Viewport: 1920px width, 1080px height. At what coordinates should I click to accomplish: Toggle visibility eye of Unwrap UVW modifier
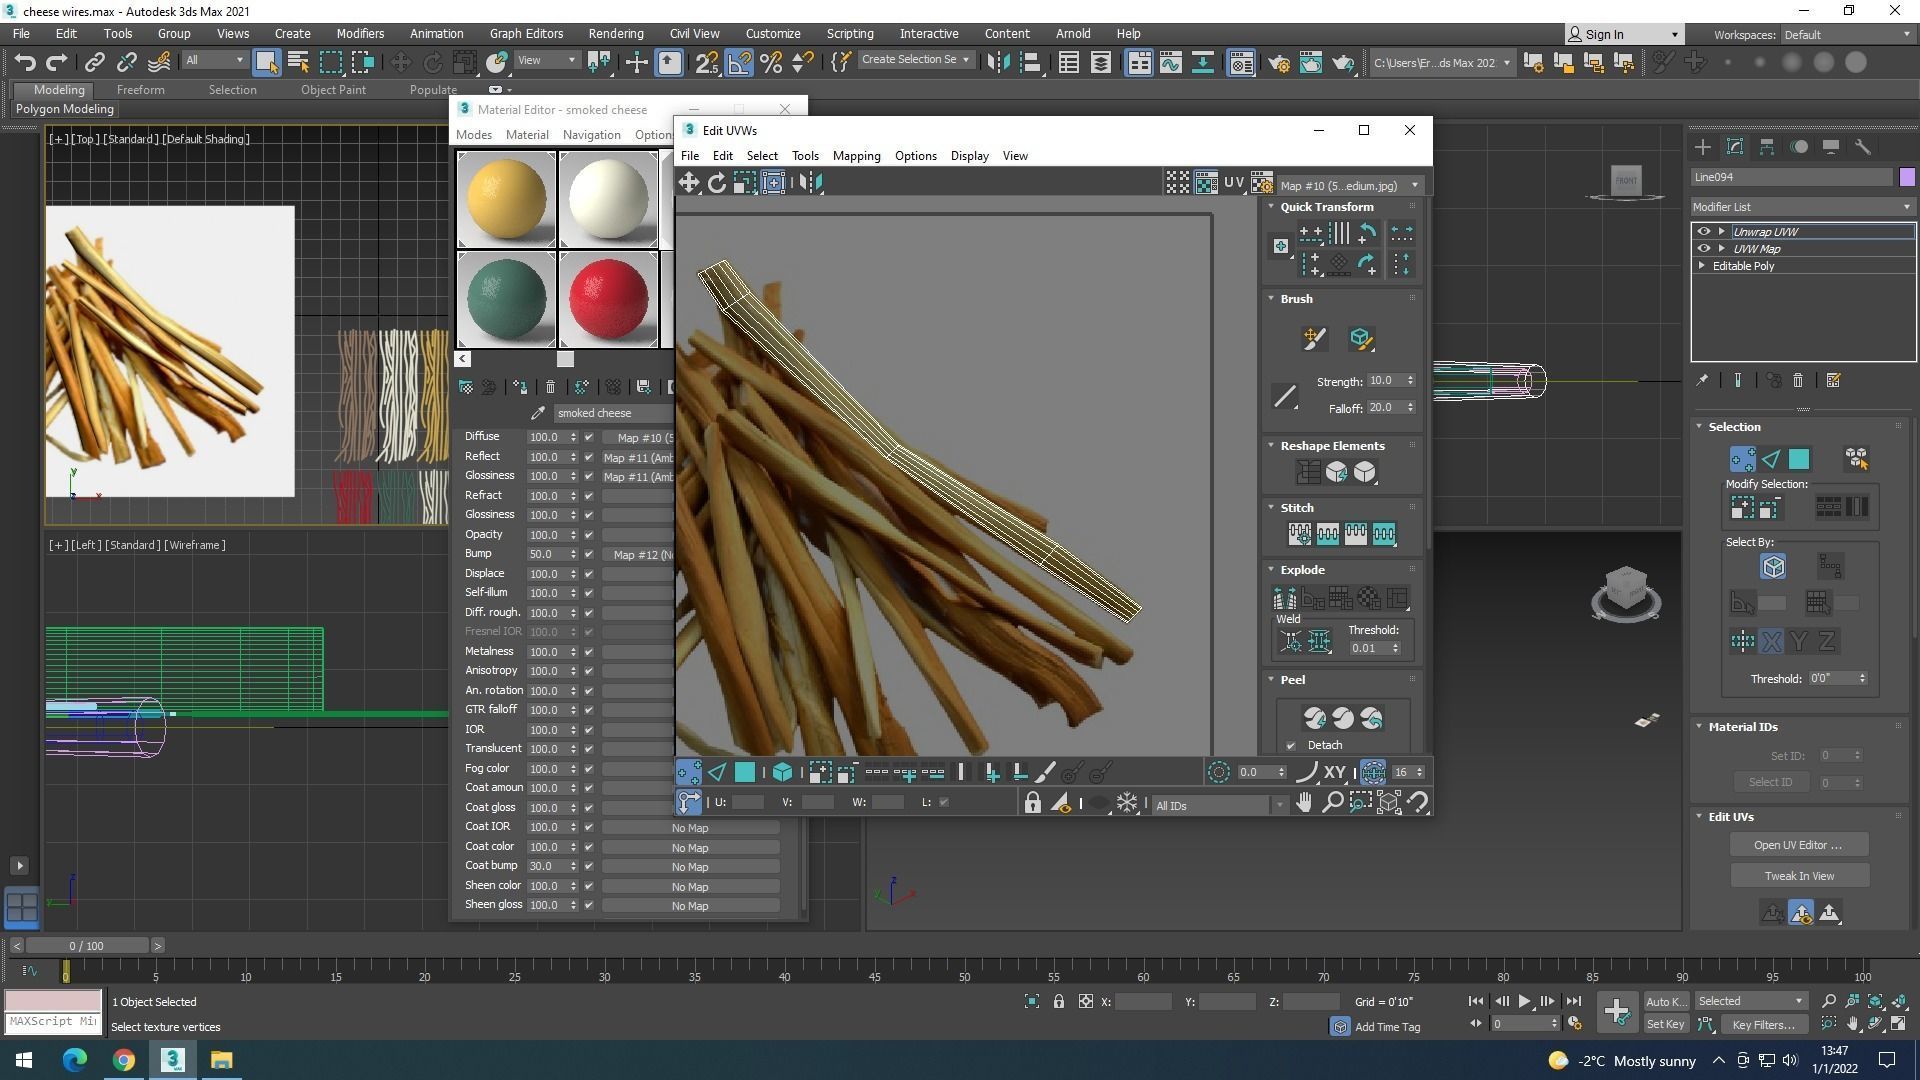click(x=1704, y=231)
